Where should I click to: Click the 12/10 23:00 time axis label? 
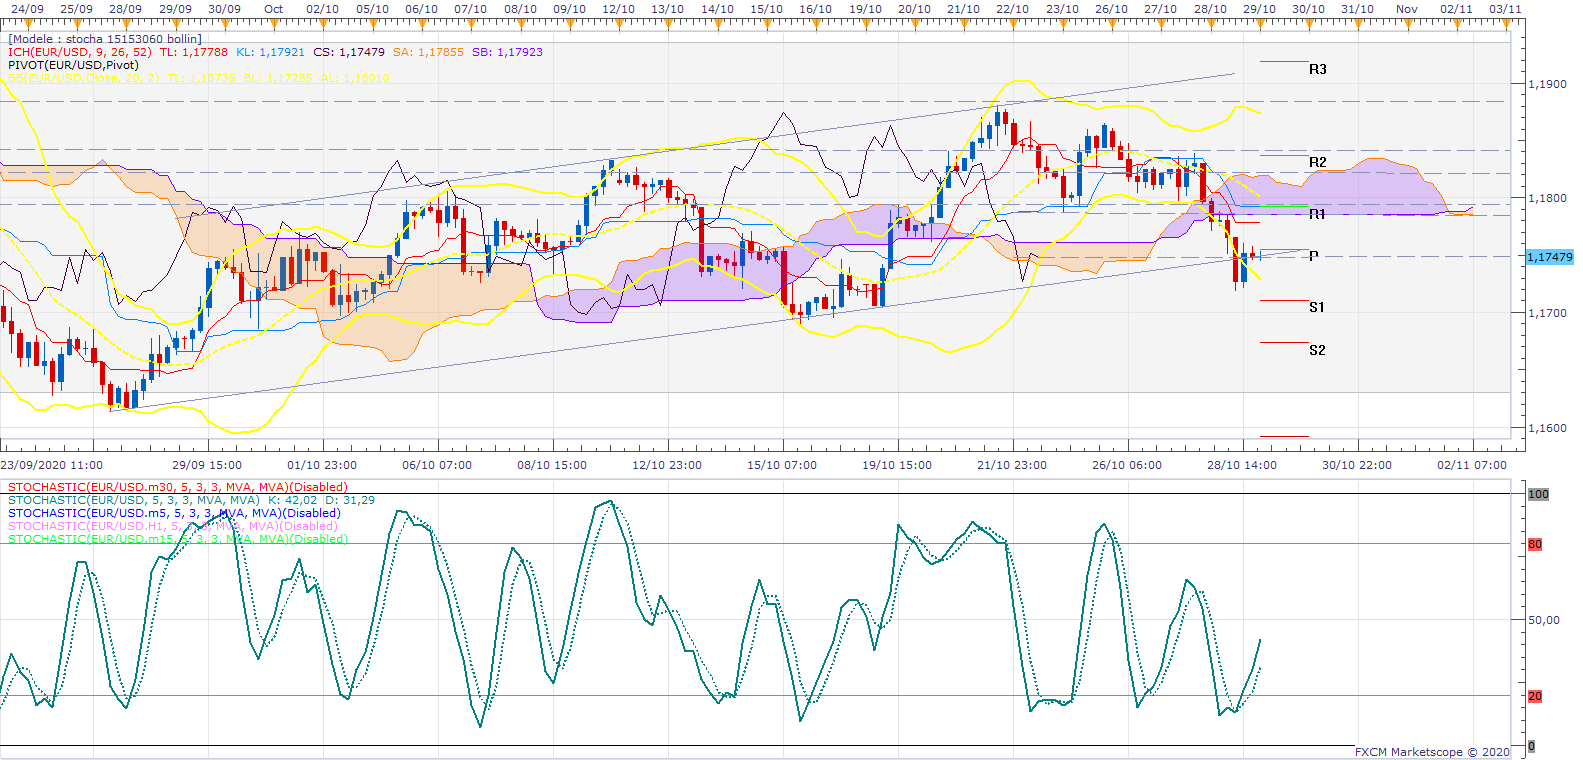coord(667,465)
